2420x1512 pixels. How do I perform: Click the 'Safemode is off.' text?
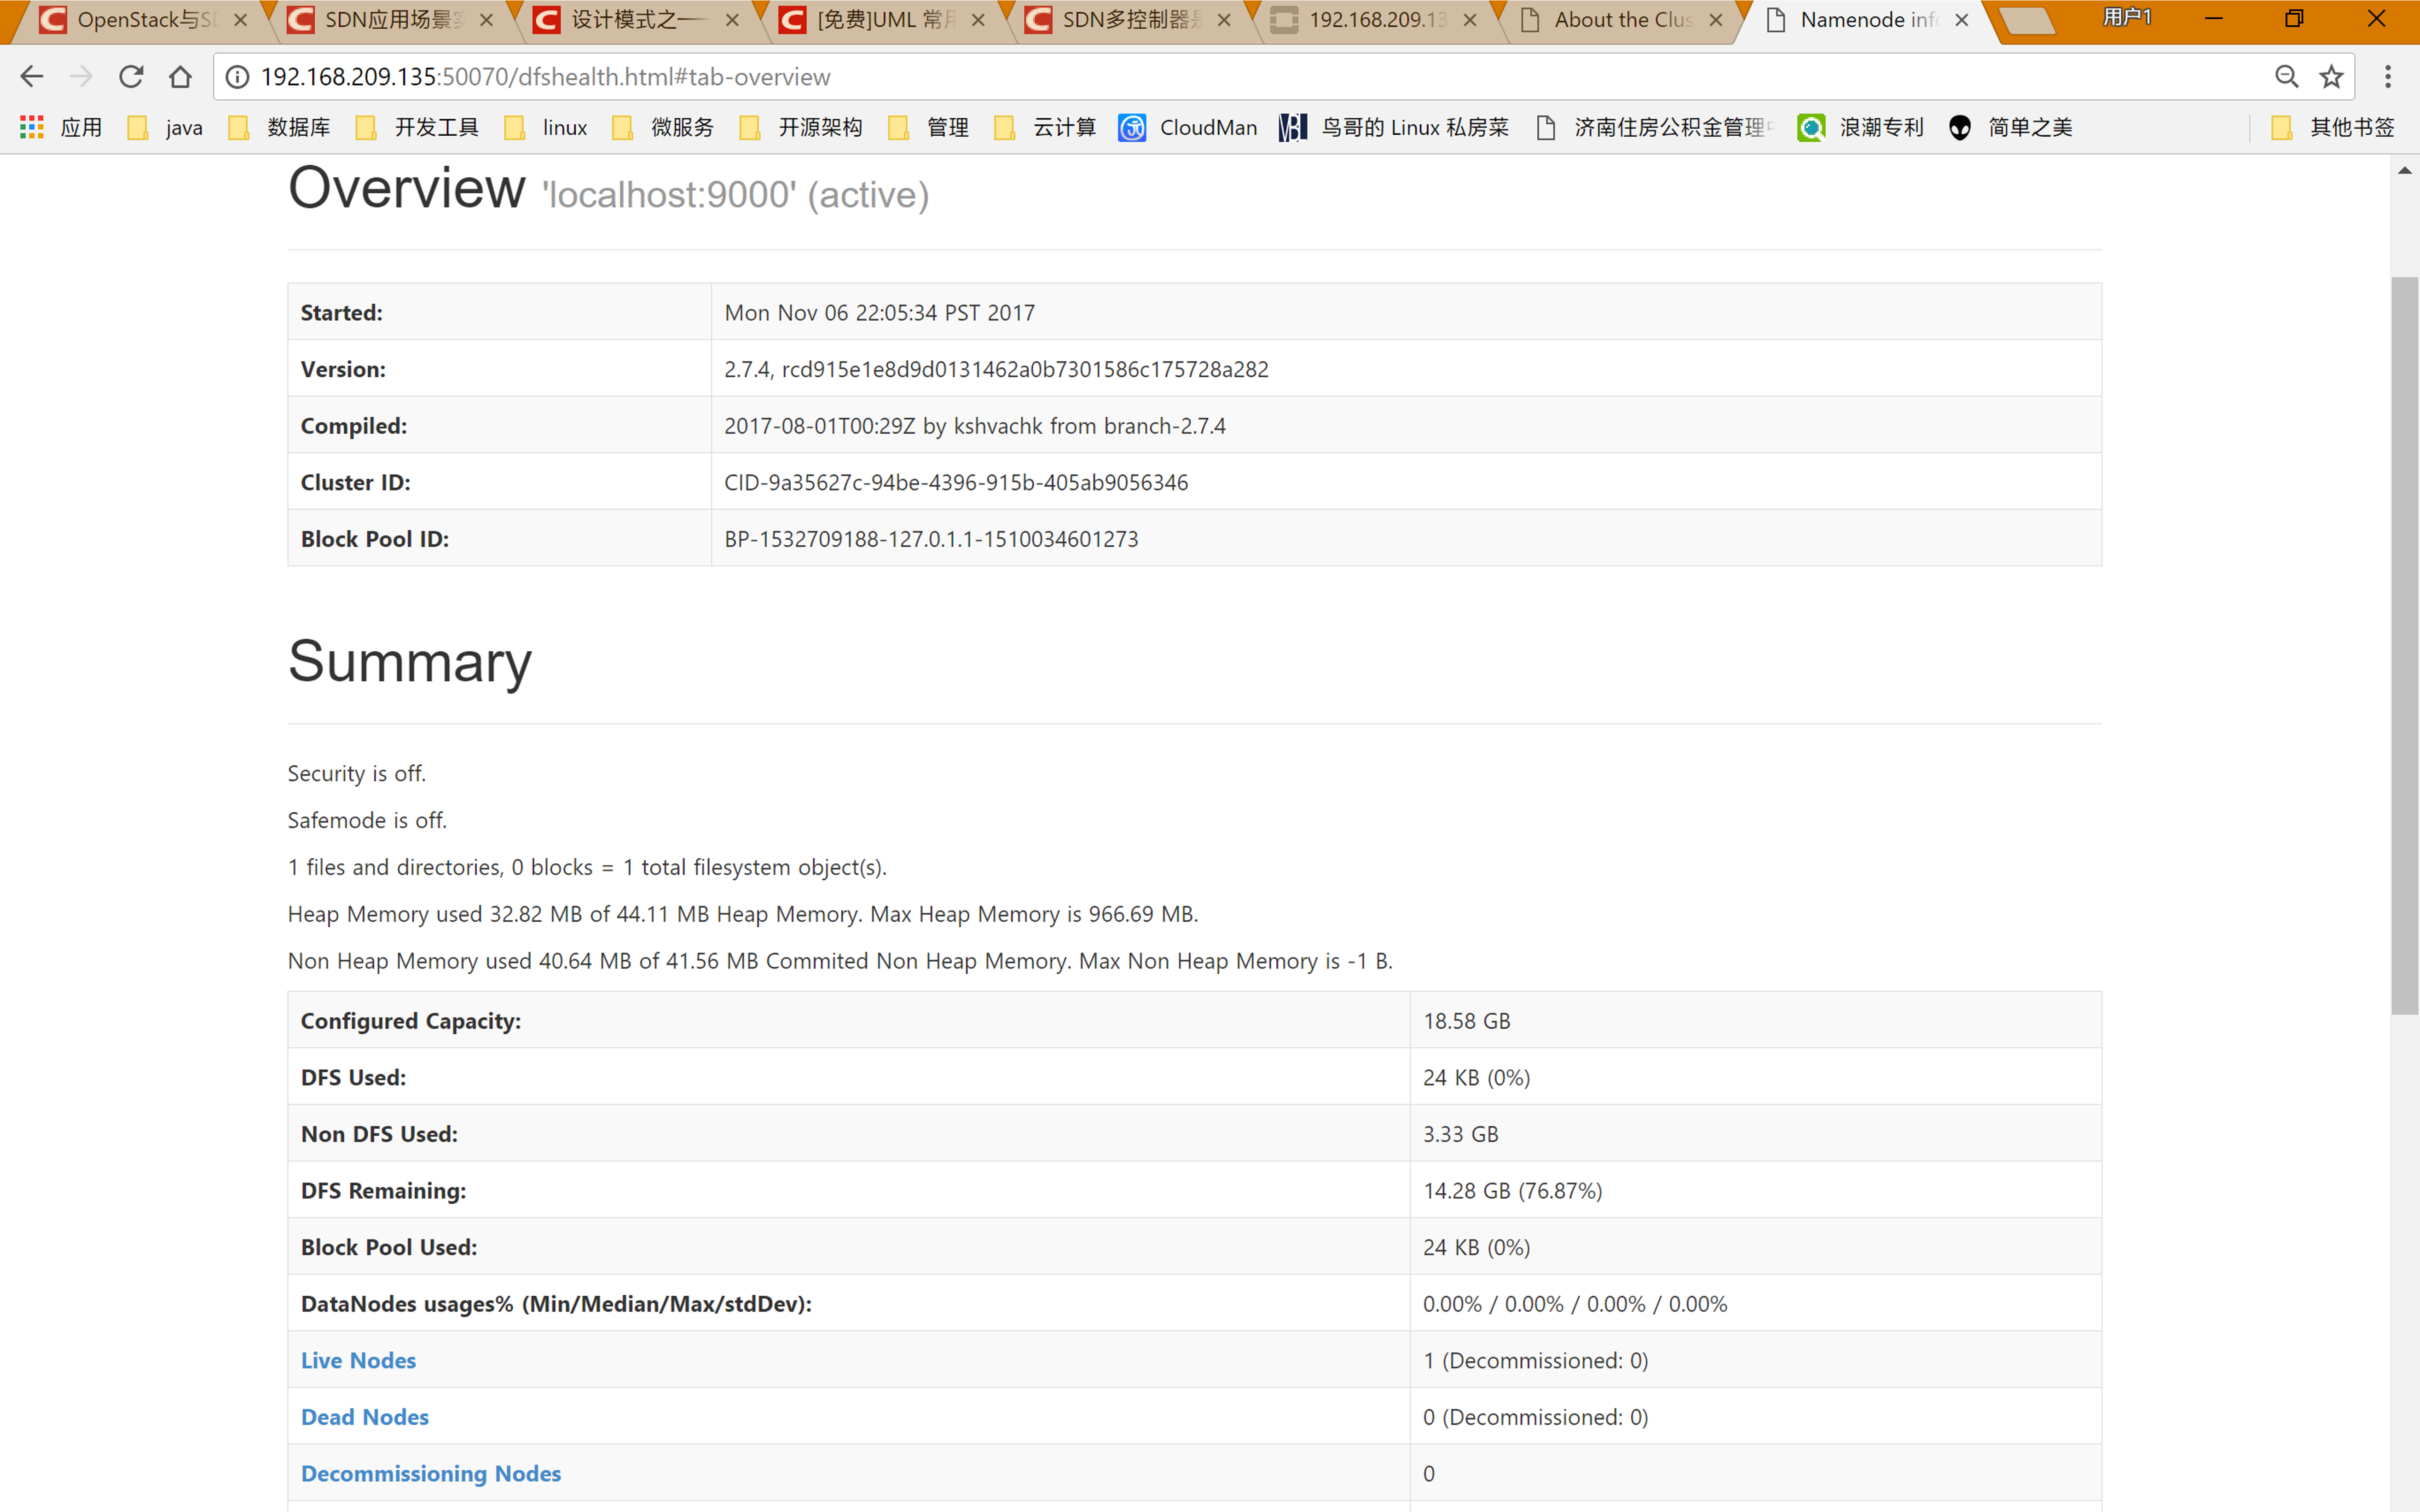coord(367,820)
